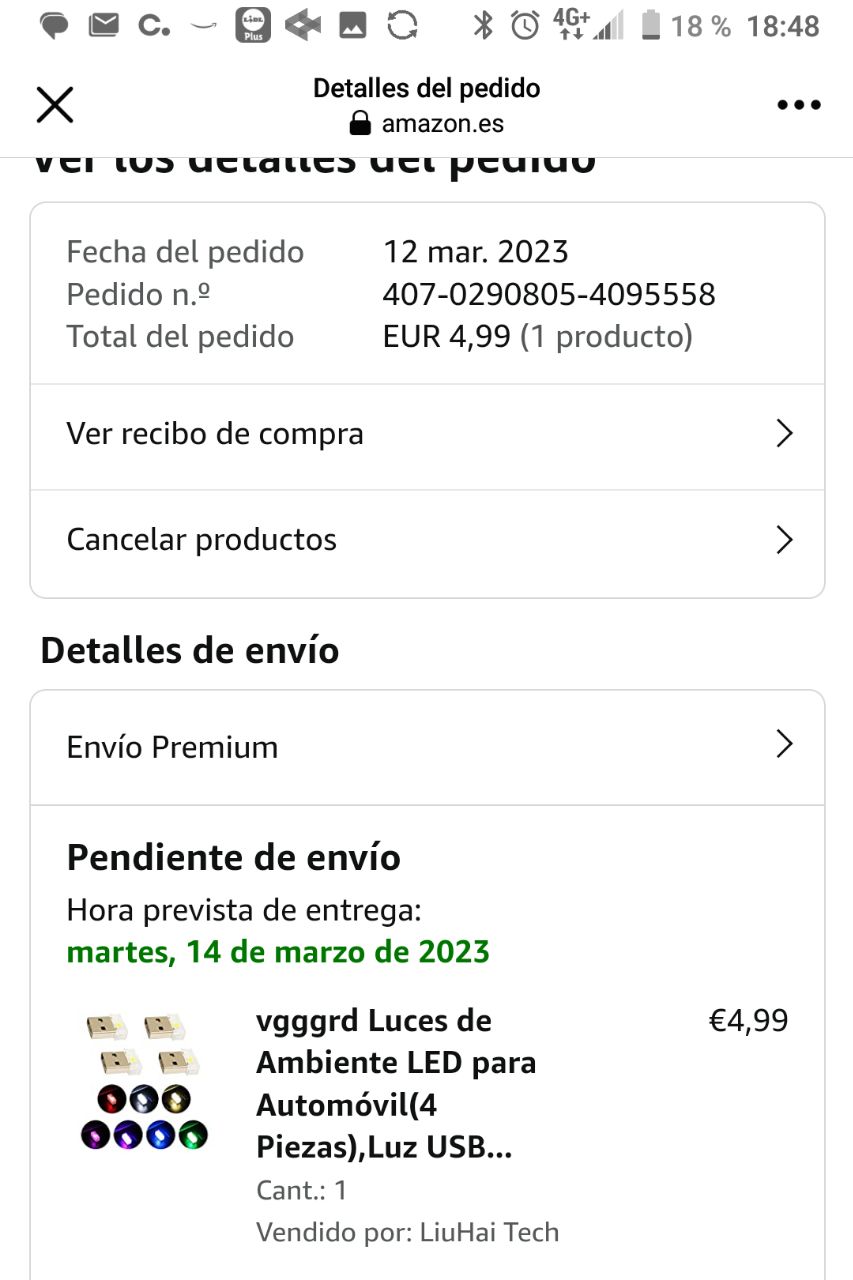Tap the Bluetooth status icon
The height and width of the screenshot is (1280, 853).
coord(483,25)
